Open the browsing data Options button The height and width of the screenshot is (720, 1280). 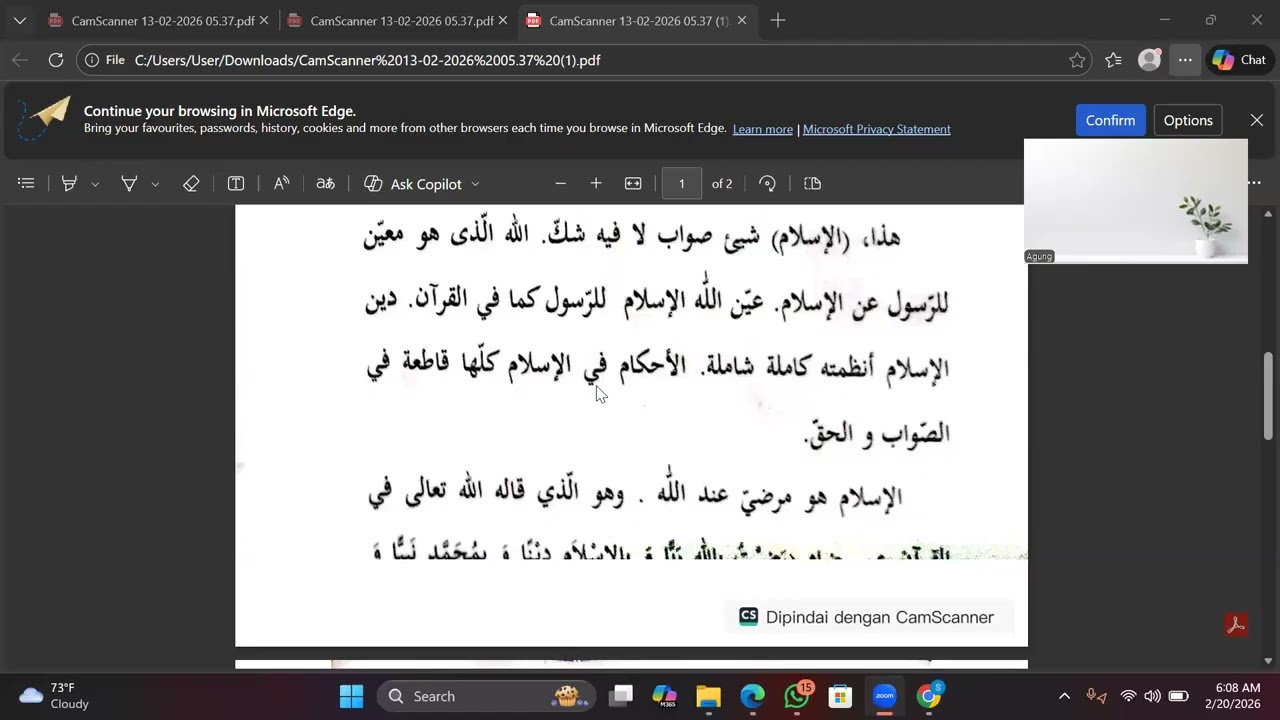point(1188,120)
